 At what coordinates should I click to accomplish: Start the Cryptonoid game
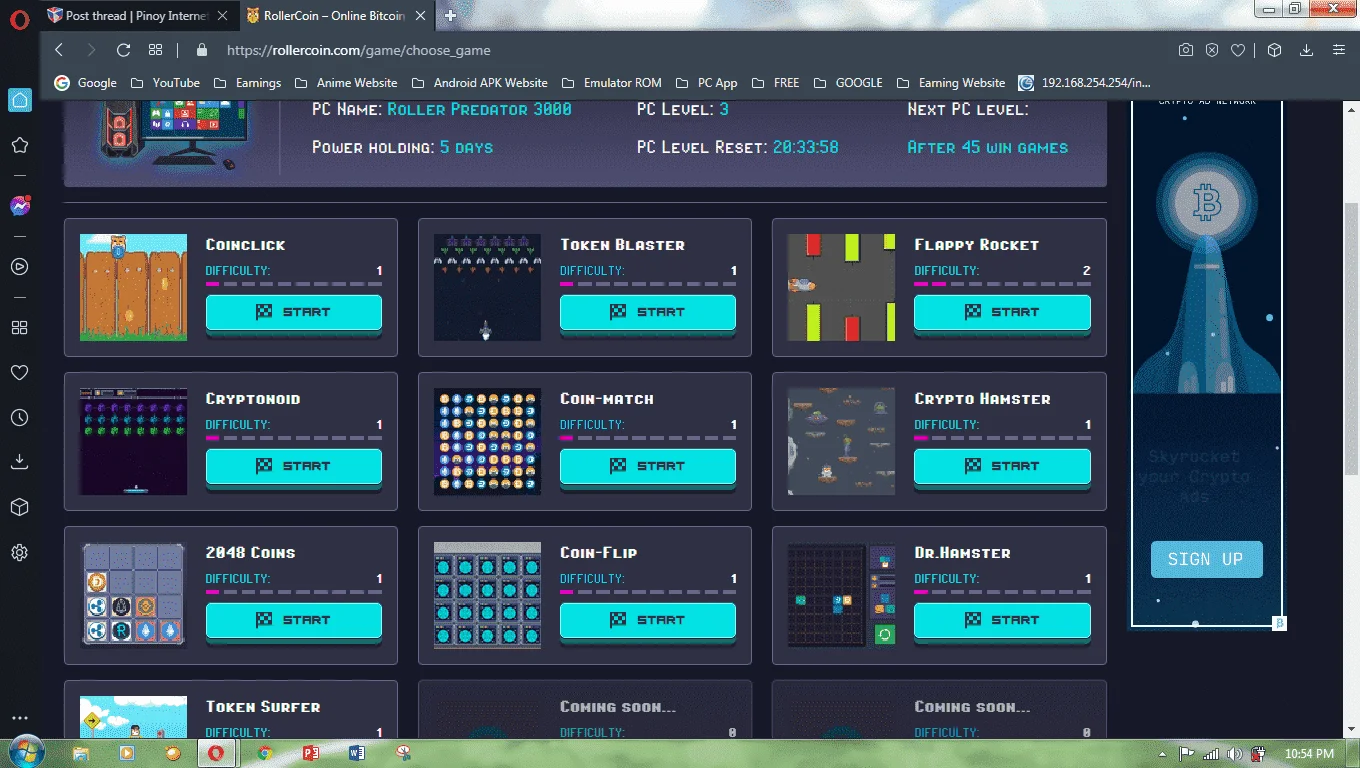[x=294, y=466]
